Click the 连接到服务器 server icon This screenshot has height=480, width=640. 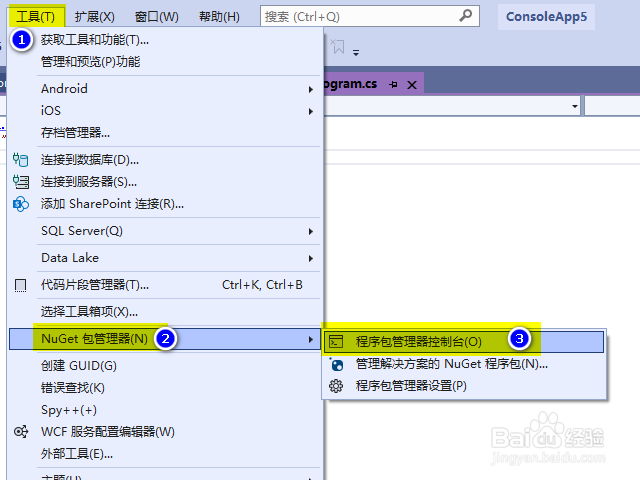20,182
